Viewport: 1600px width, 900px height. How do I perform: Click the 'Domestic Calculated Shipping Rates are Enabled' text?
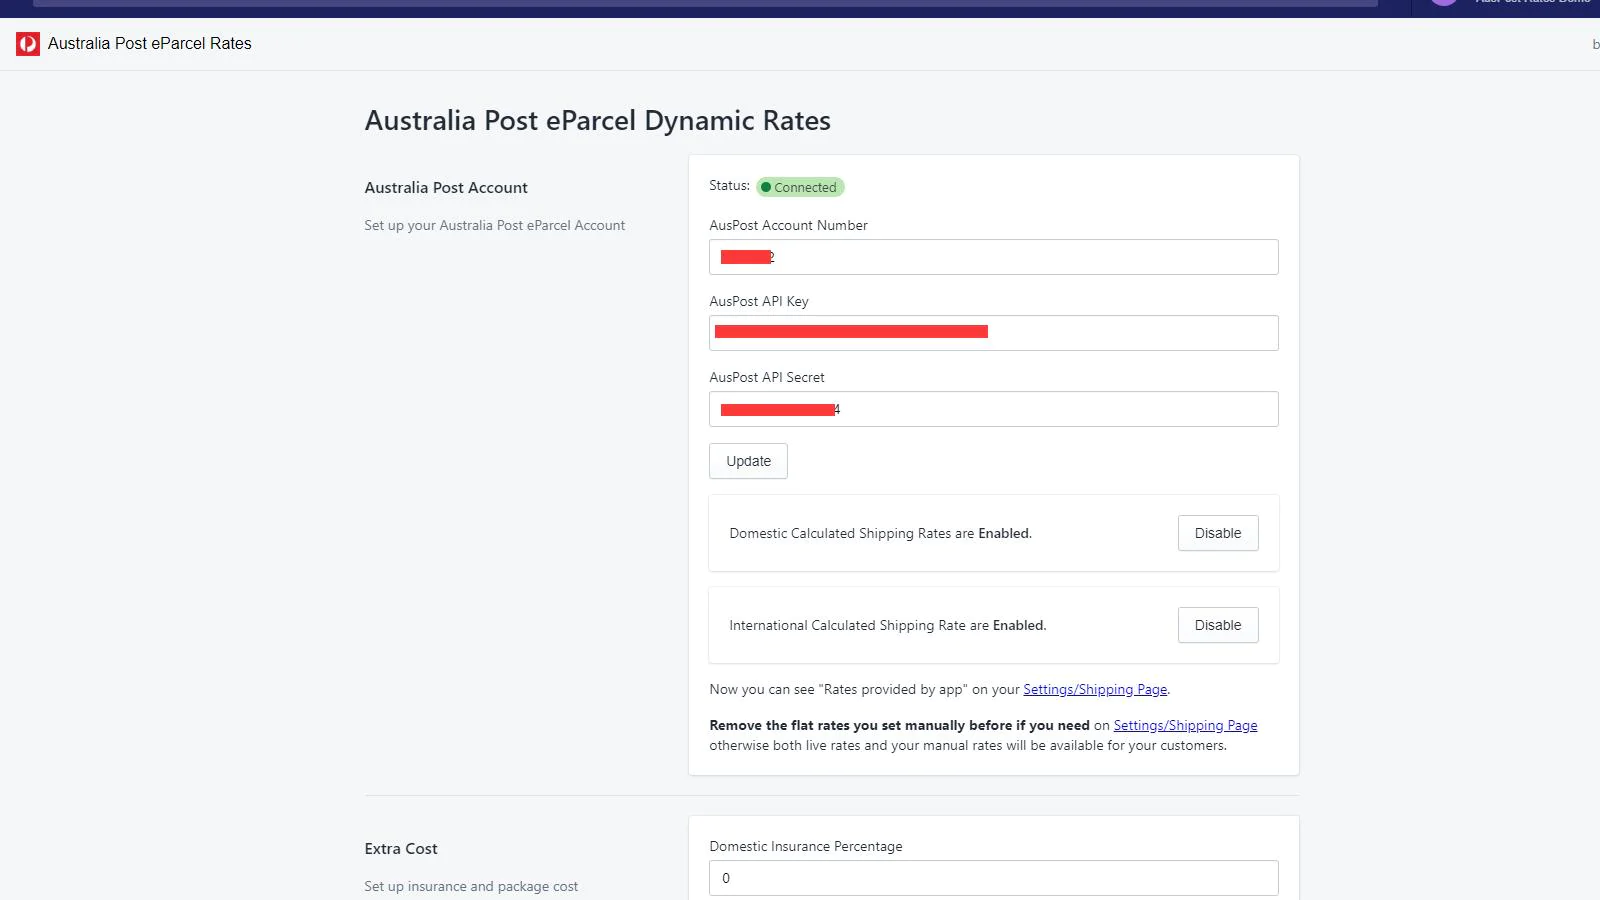coord(880,533)
